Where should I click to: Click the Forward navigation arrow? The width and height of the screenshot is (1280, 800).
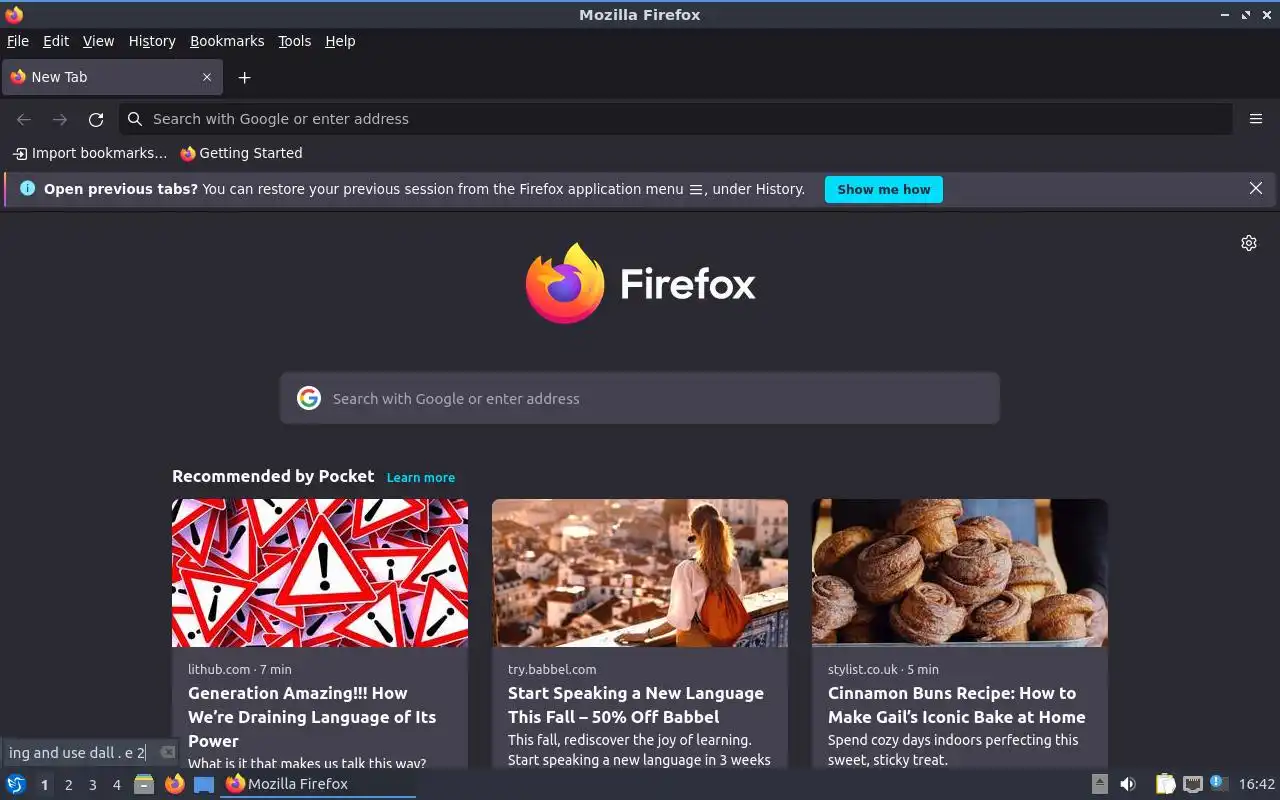(x=60, y=119)
